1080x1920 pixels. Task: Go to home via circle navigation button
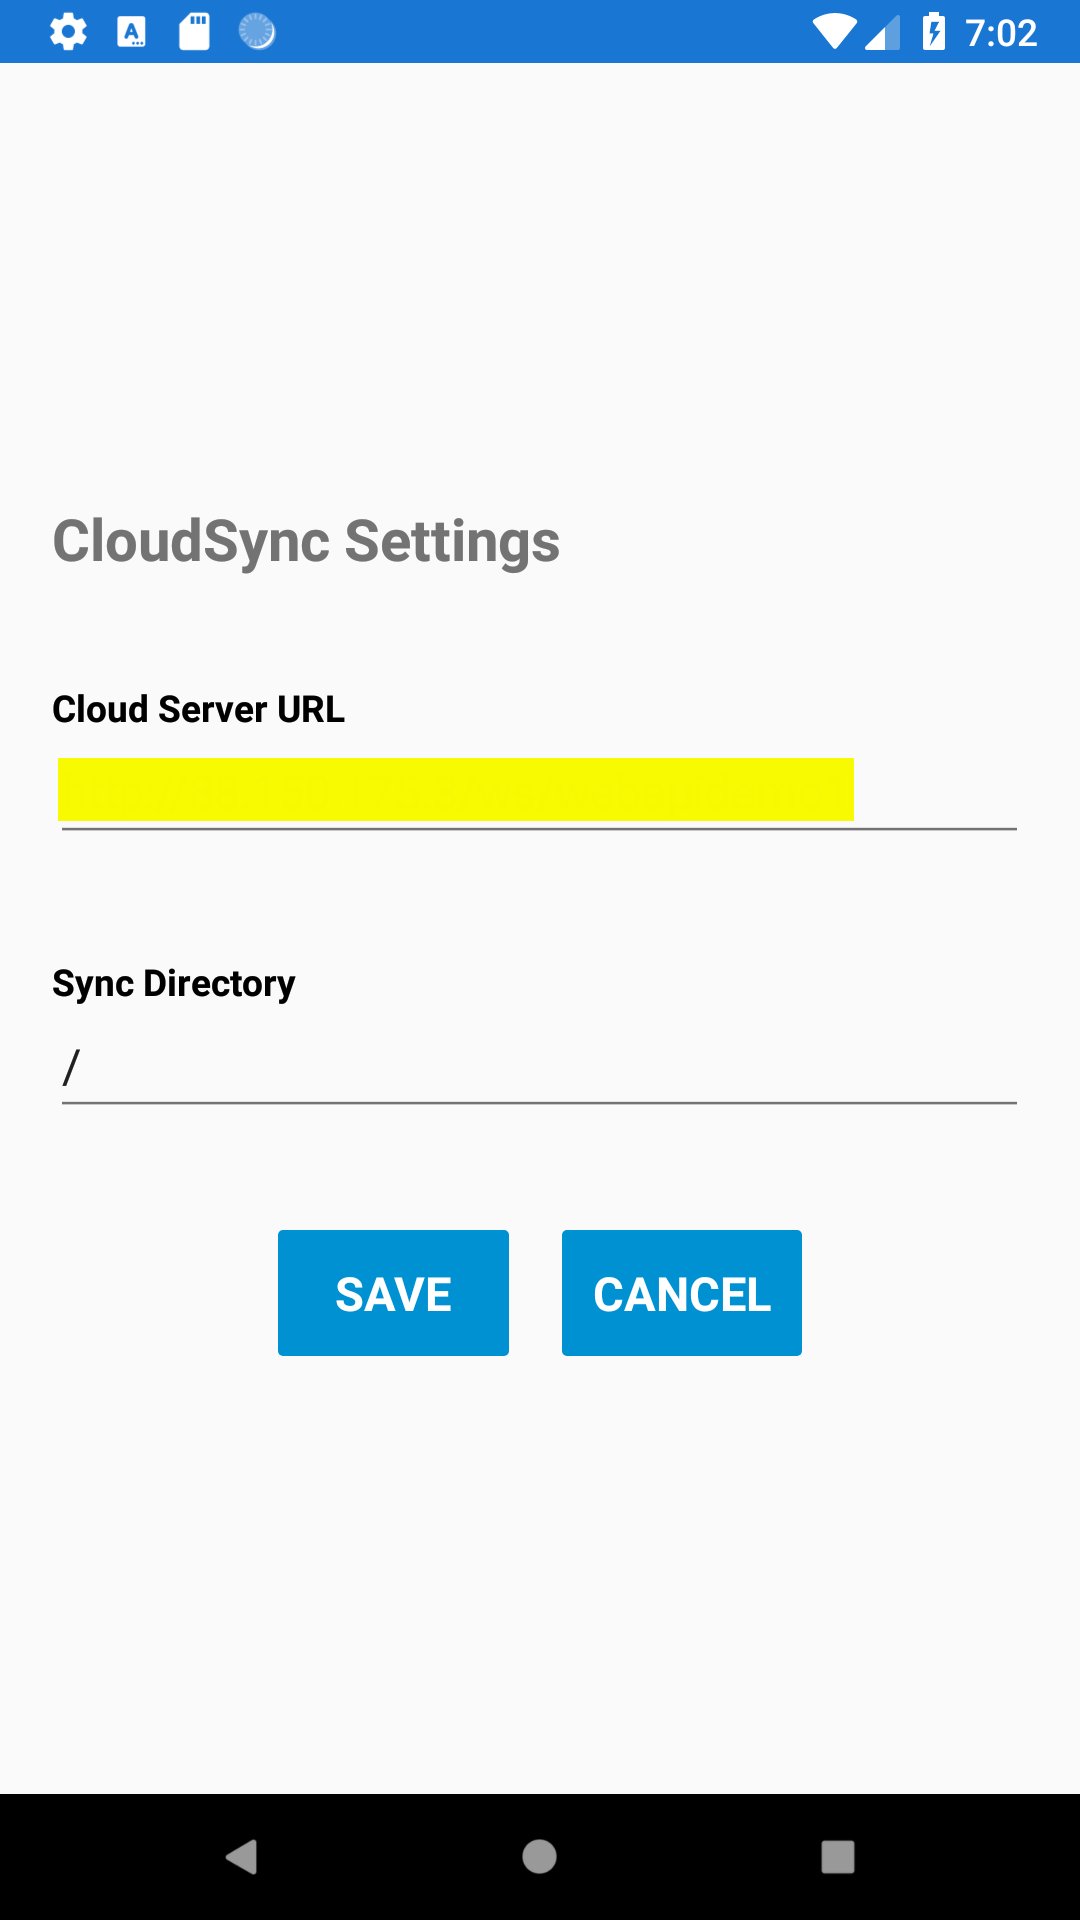tap(539, 1857)
